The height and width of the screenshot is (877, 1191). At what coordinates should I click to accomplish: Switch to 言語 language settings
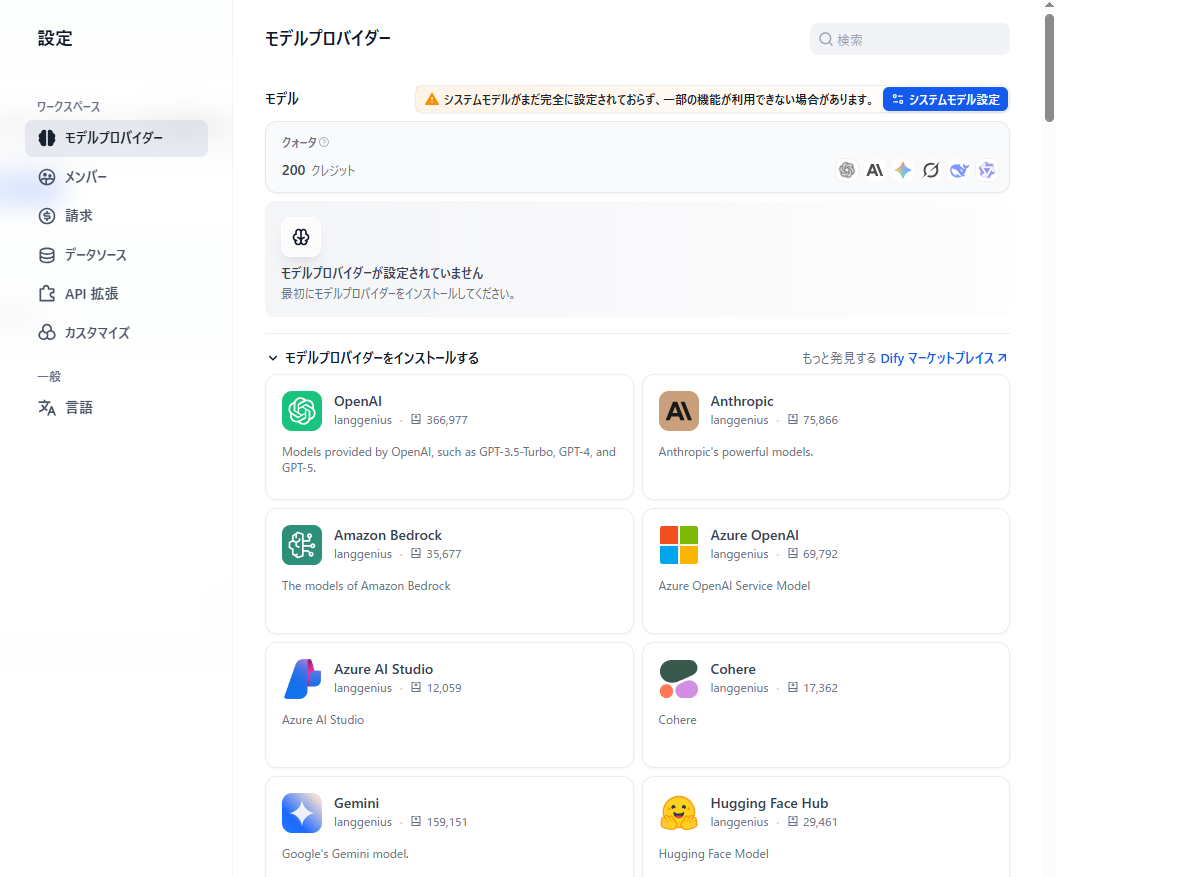78,408
